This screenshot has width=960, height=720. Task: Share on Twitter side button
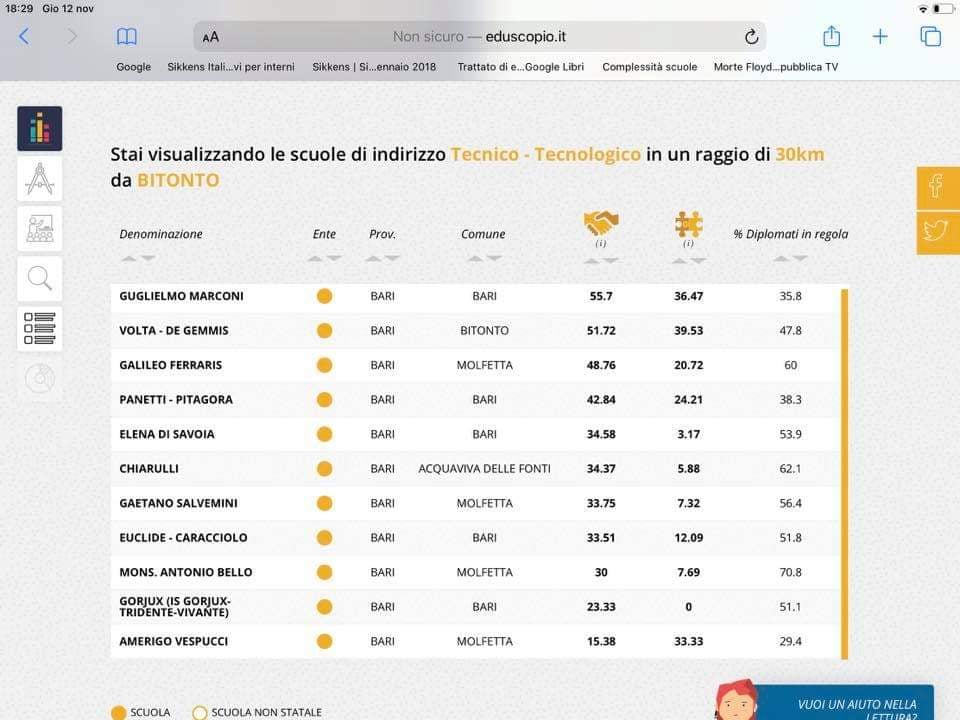pyautogui.click(x=937, y=232)
